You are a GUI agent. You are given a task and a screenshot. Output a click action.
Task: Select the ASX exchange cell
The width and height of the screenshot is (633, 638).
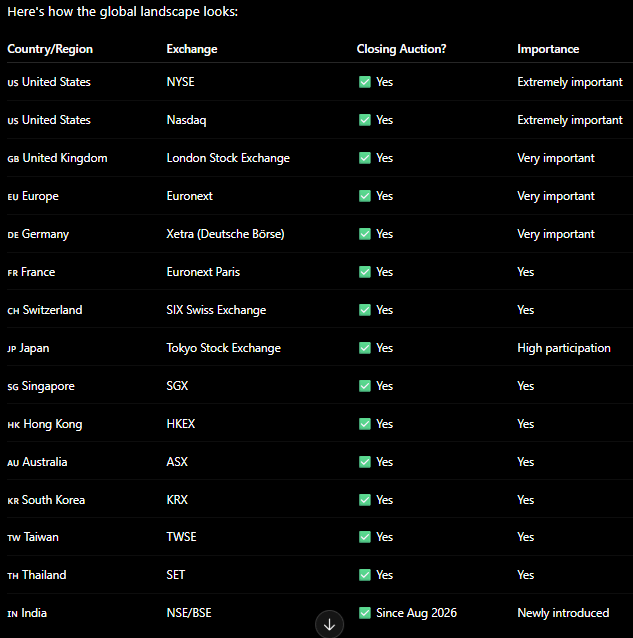coord(177,462)
